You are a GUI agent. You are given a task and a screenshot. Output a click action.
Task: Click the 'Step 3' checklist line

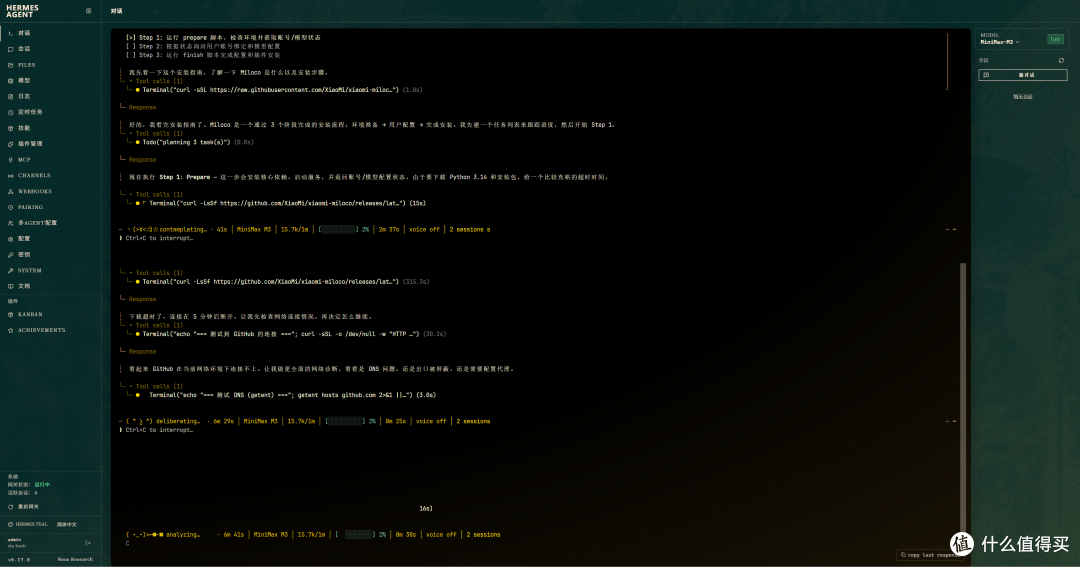[x=202, y=55]
